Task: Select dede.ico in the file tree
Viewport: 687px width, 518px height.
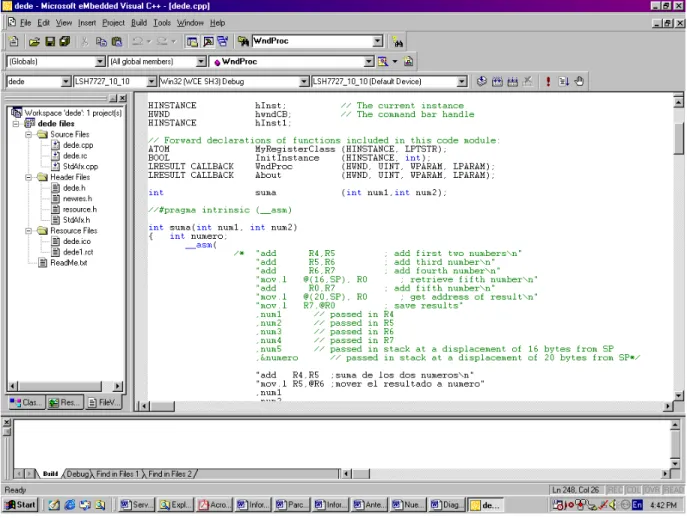Action: coord(77,241)
